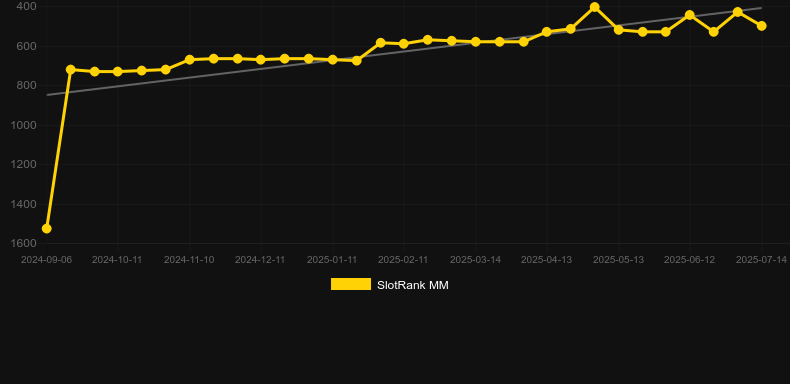
Task: Click the highest peak point near rank 400
Action: [x=595, y=7]
